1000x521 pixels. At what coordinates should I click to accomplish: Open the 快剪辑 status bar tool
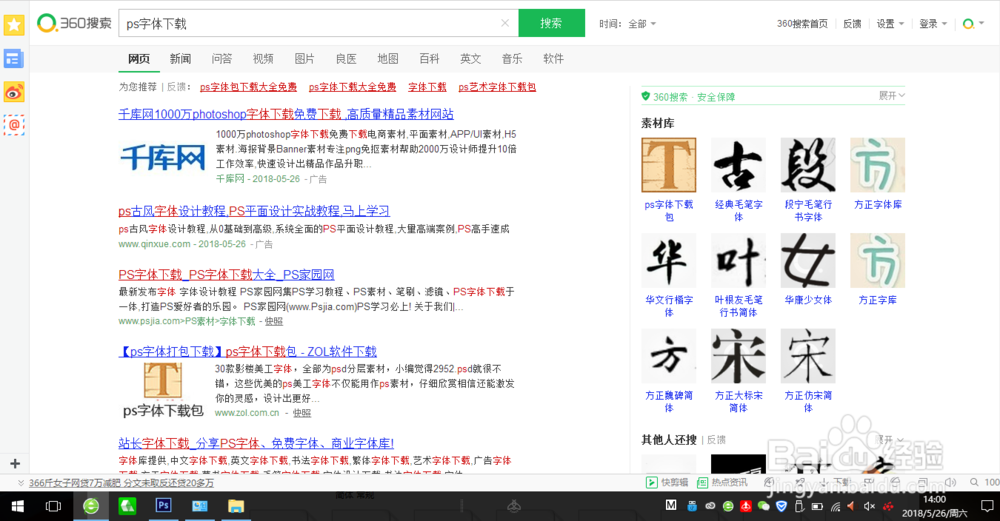667,483
